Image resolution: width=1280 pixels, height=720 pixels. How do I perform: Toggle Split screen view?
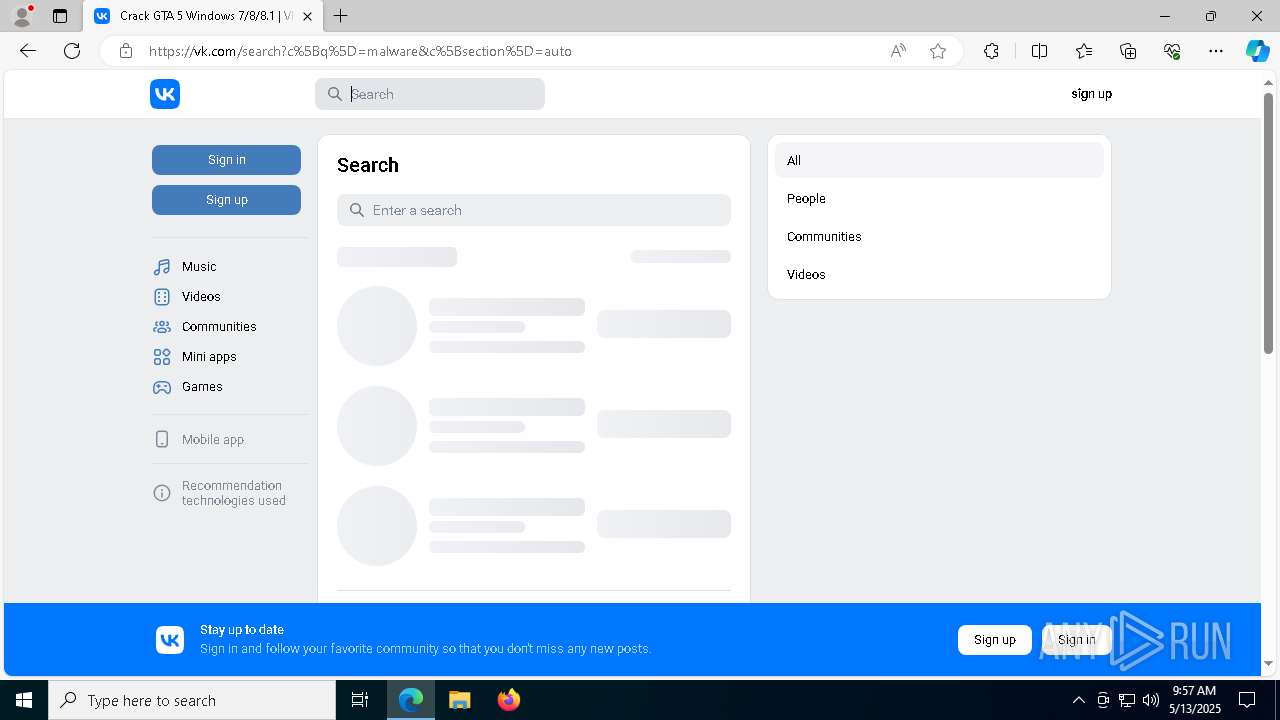(1039, 51)
